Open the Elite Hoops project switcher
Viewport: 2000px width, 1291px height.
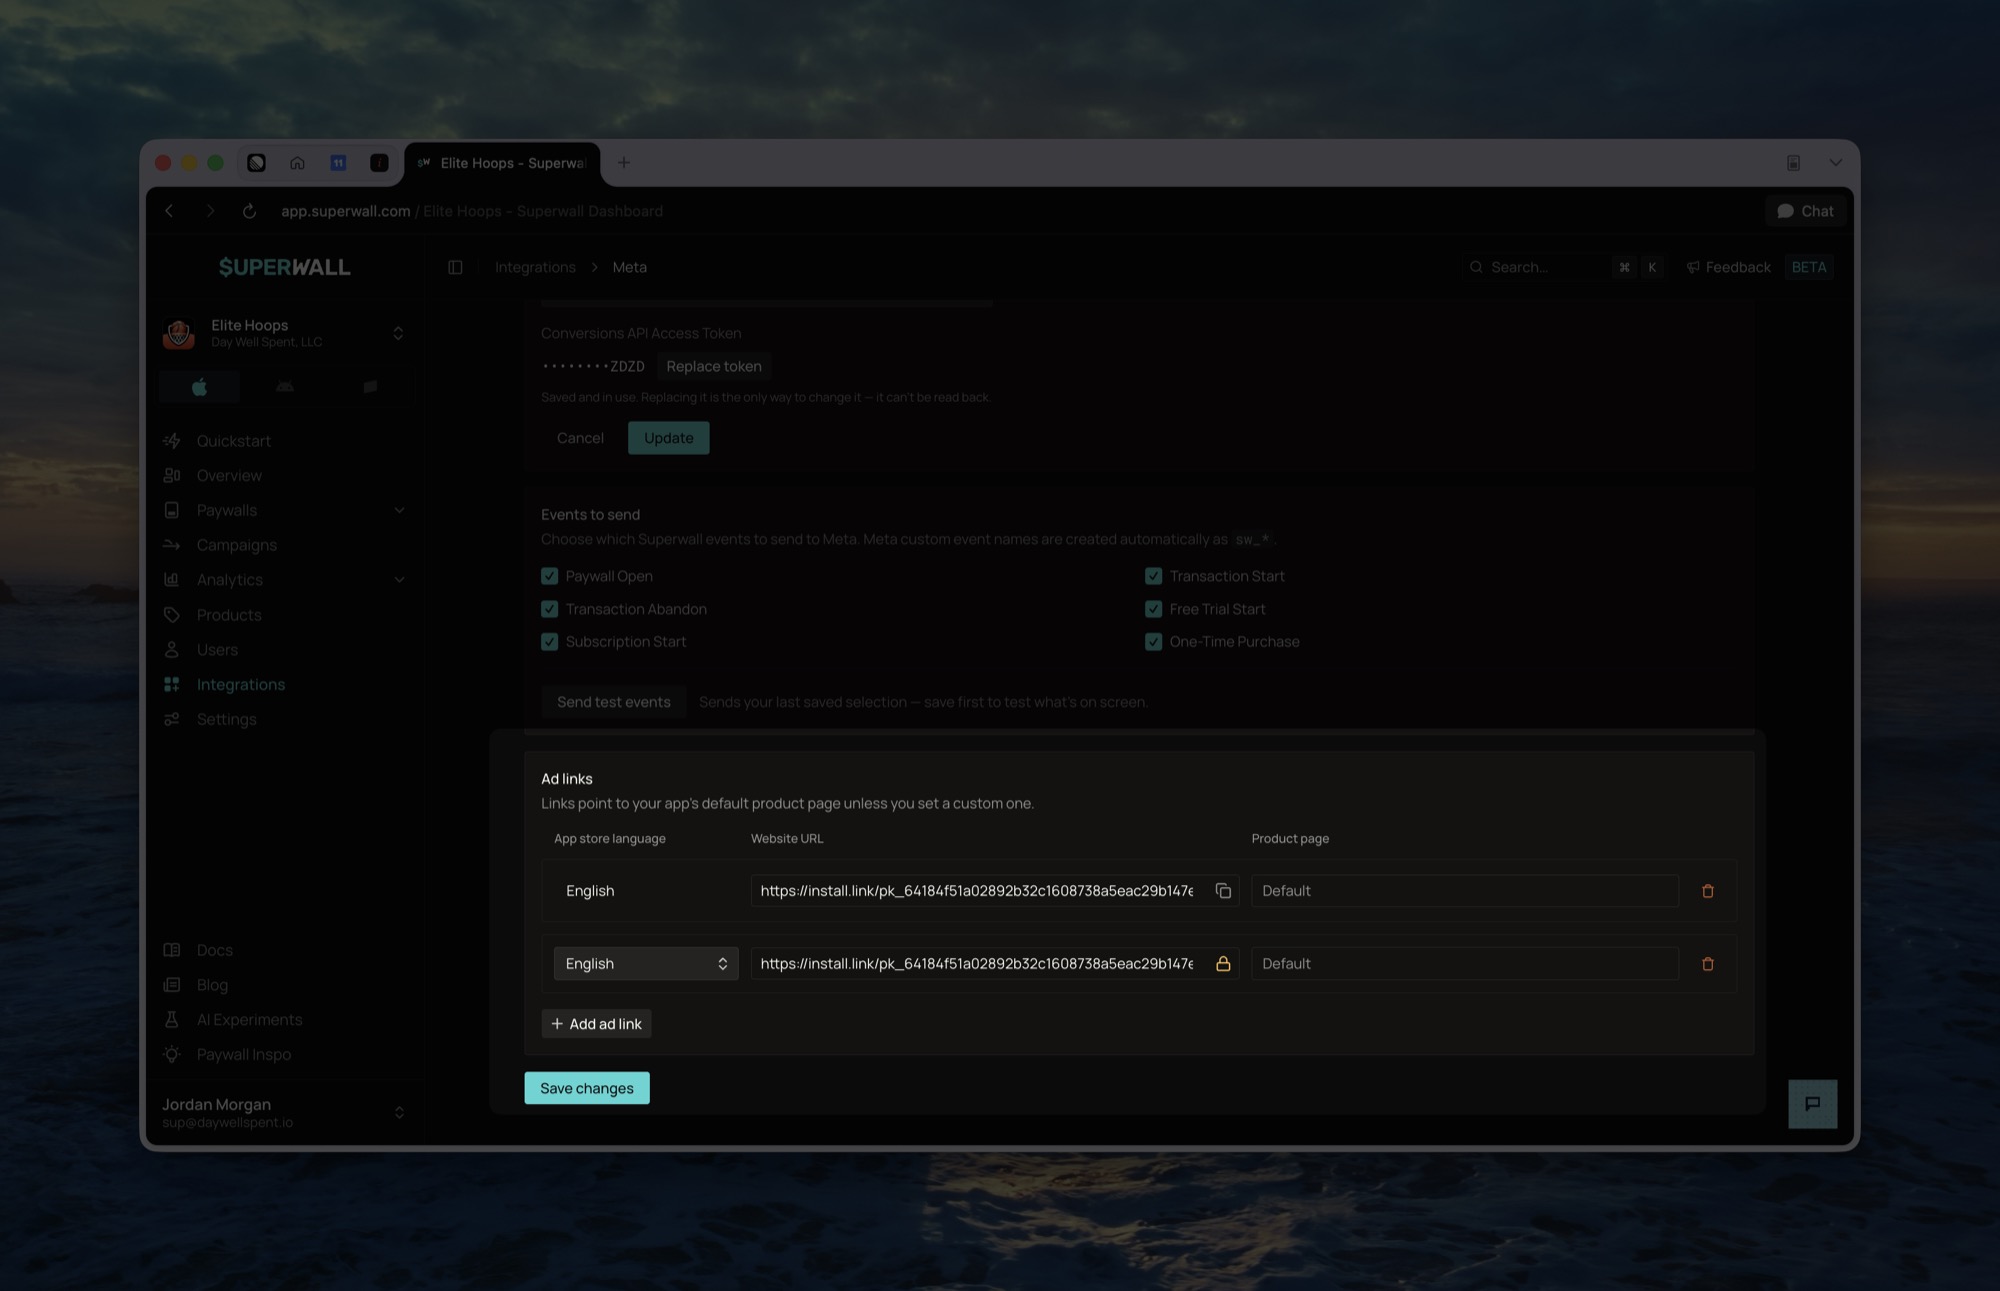click(x=398, y=333)
